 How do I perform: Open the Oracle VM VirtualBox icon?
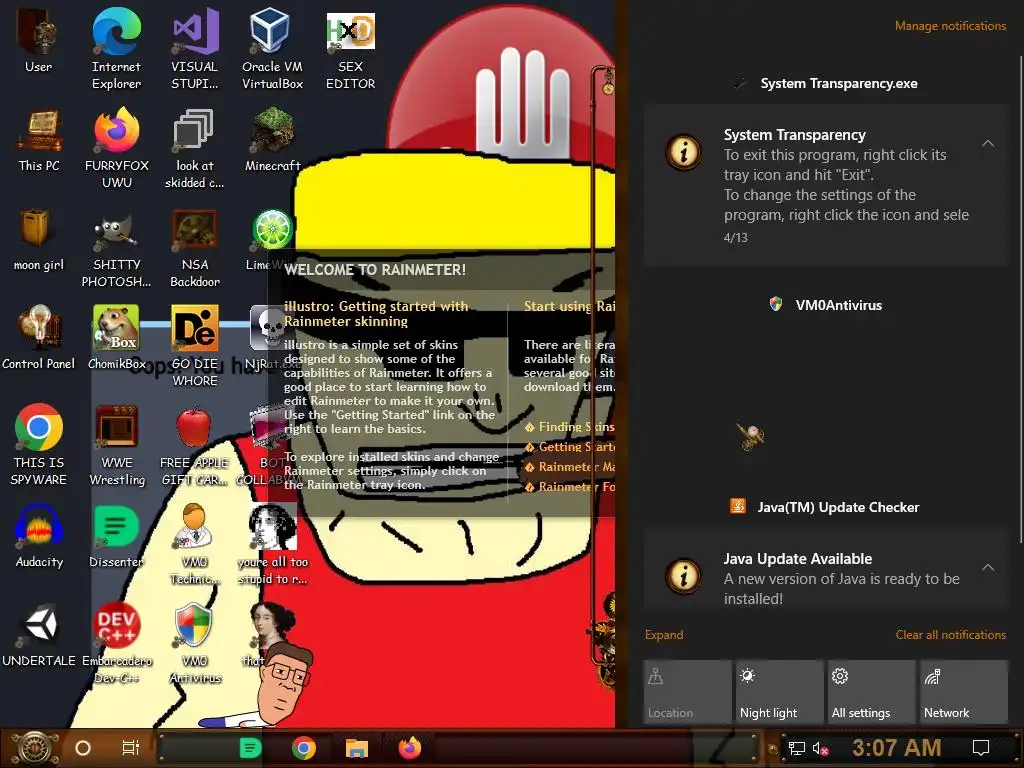[272, 48]
